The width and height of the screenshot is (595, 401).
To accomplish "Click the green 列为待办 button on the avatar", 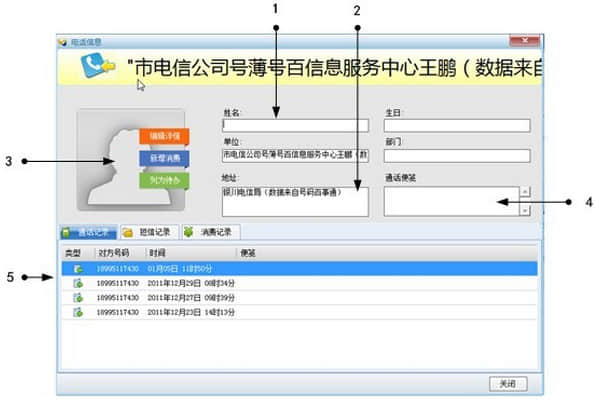I will pyautogui.click(x=164, y=180).
